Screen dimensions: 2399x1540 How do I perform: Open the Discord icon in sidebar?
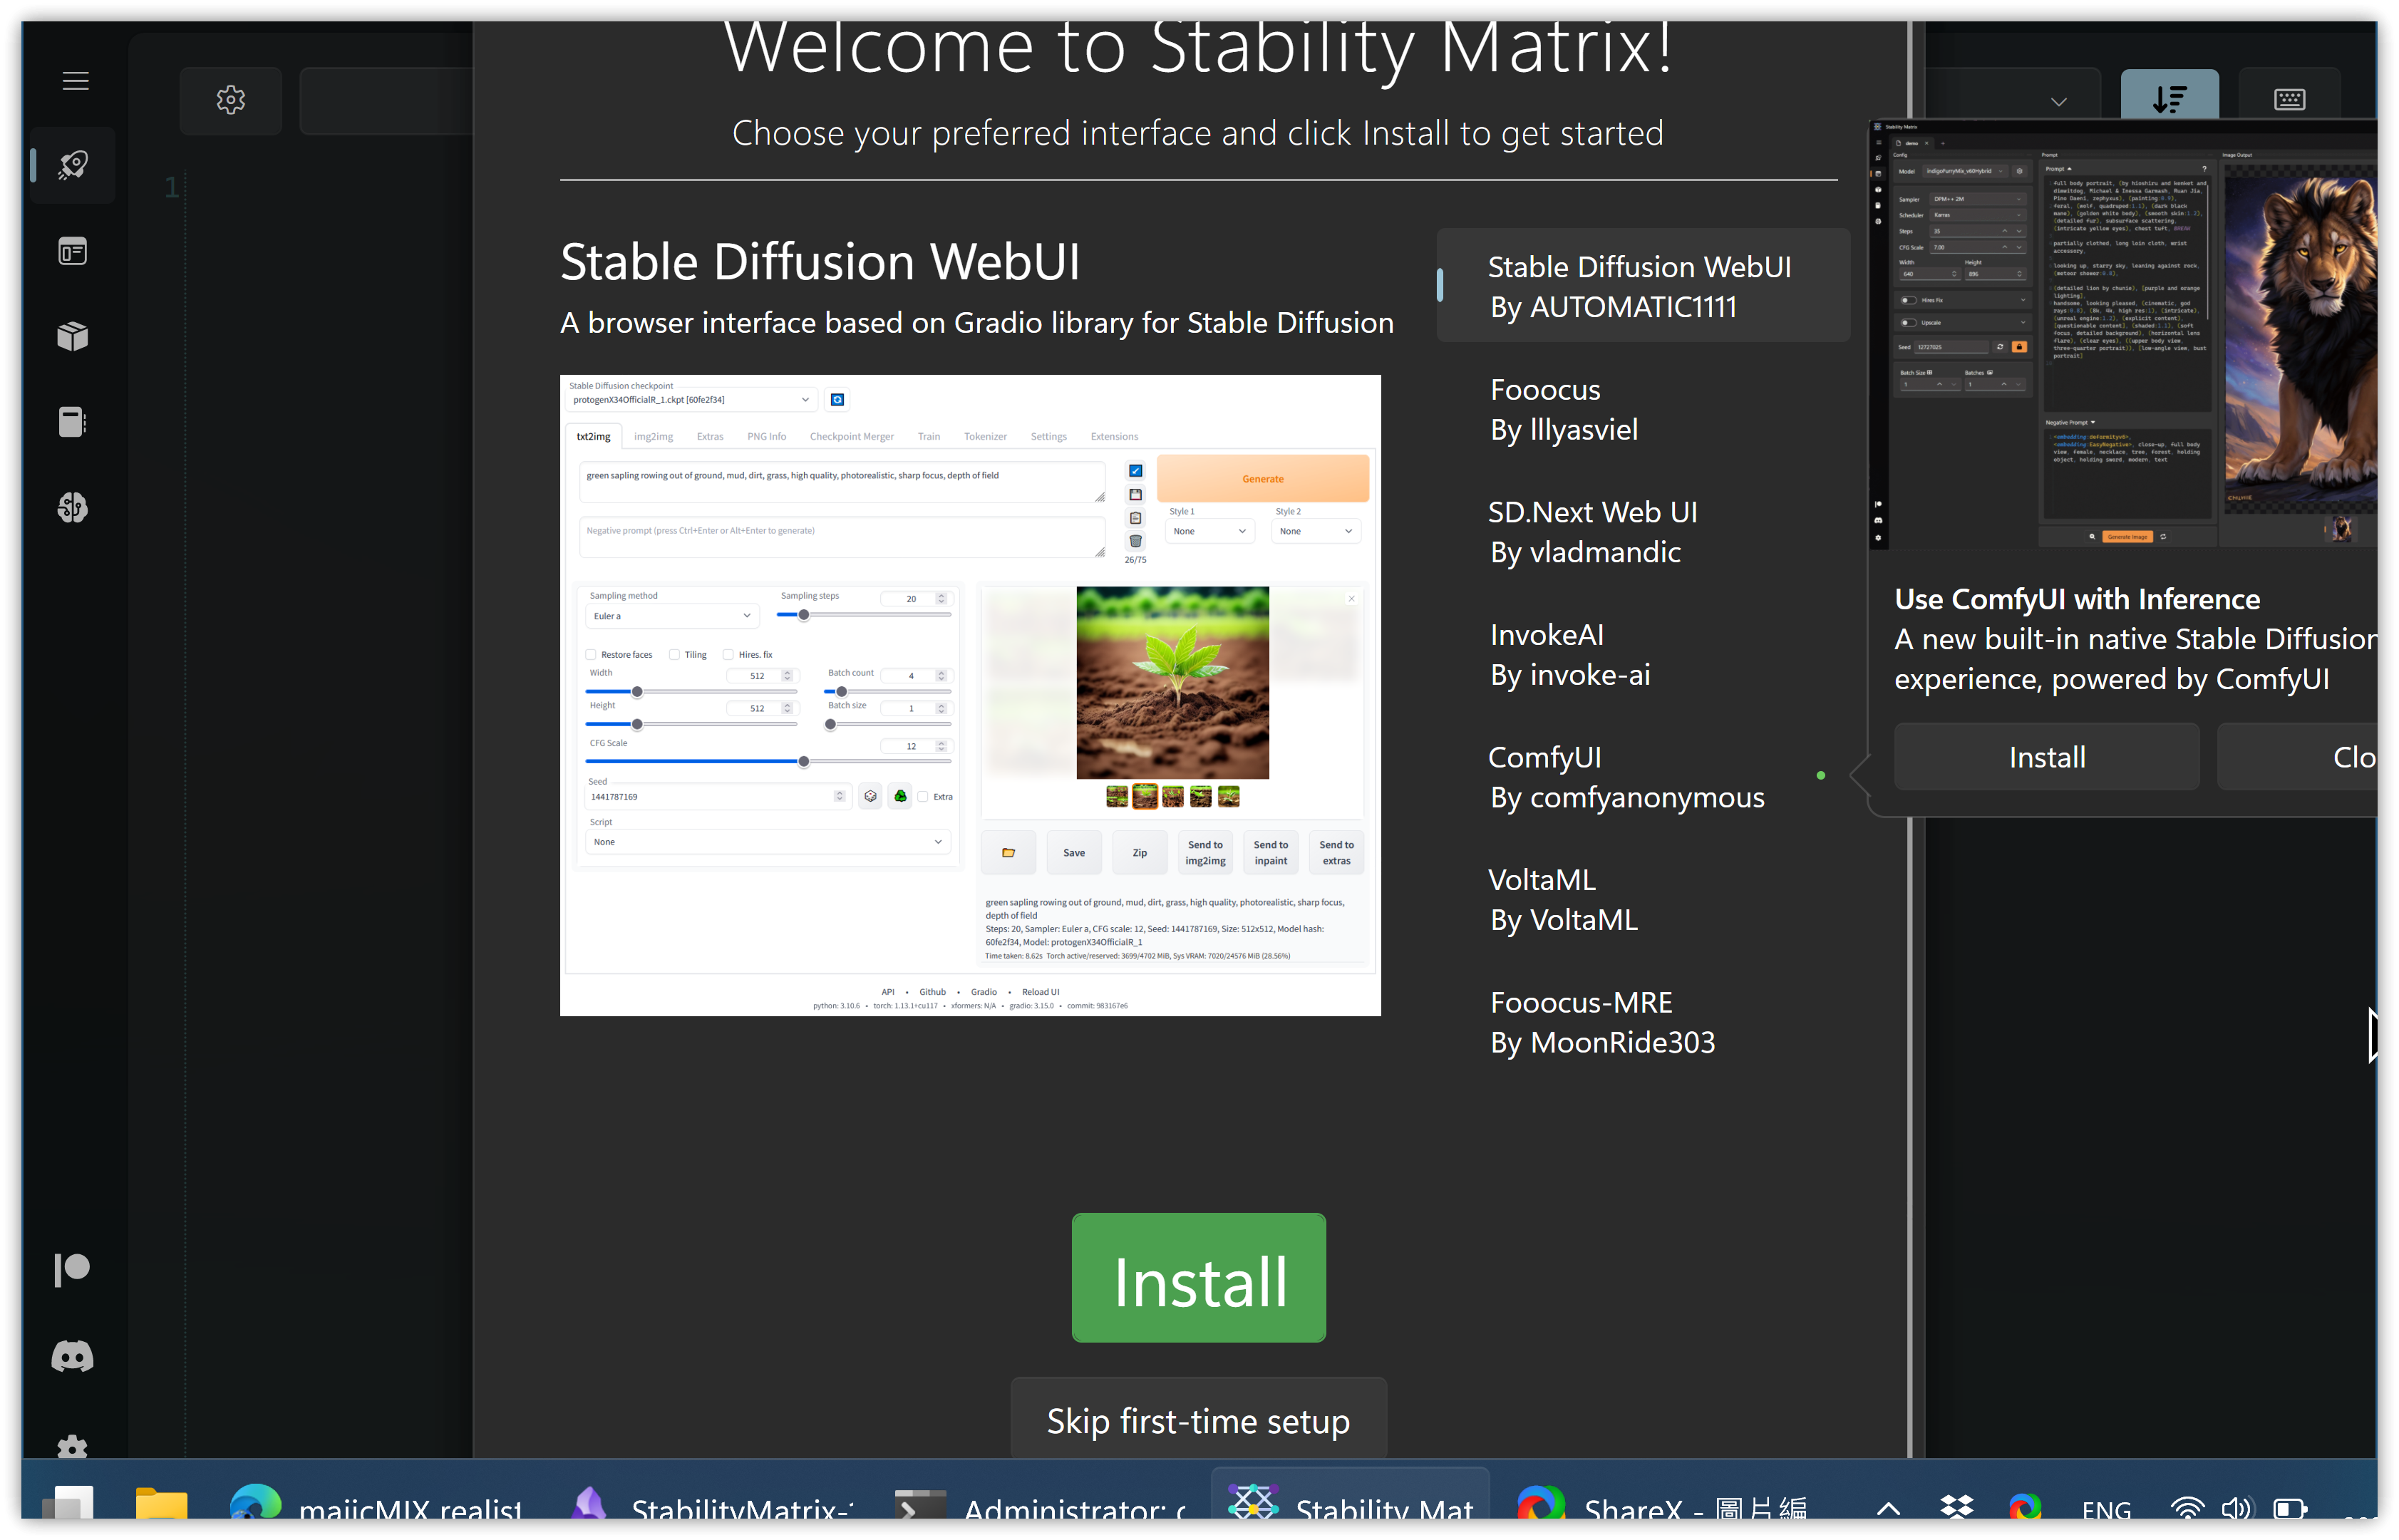click(72, 1356)
